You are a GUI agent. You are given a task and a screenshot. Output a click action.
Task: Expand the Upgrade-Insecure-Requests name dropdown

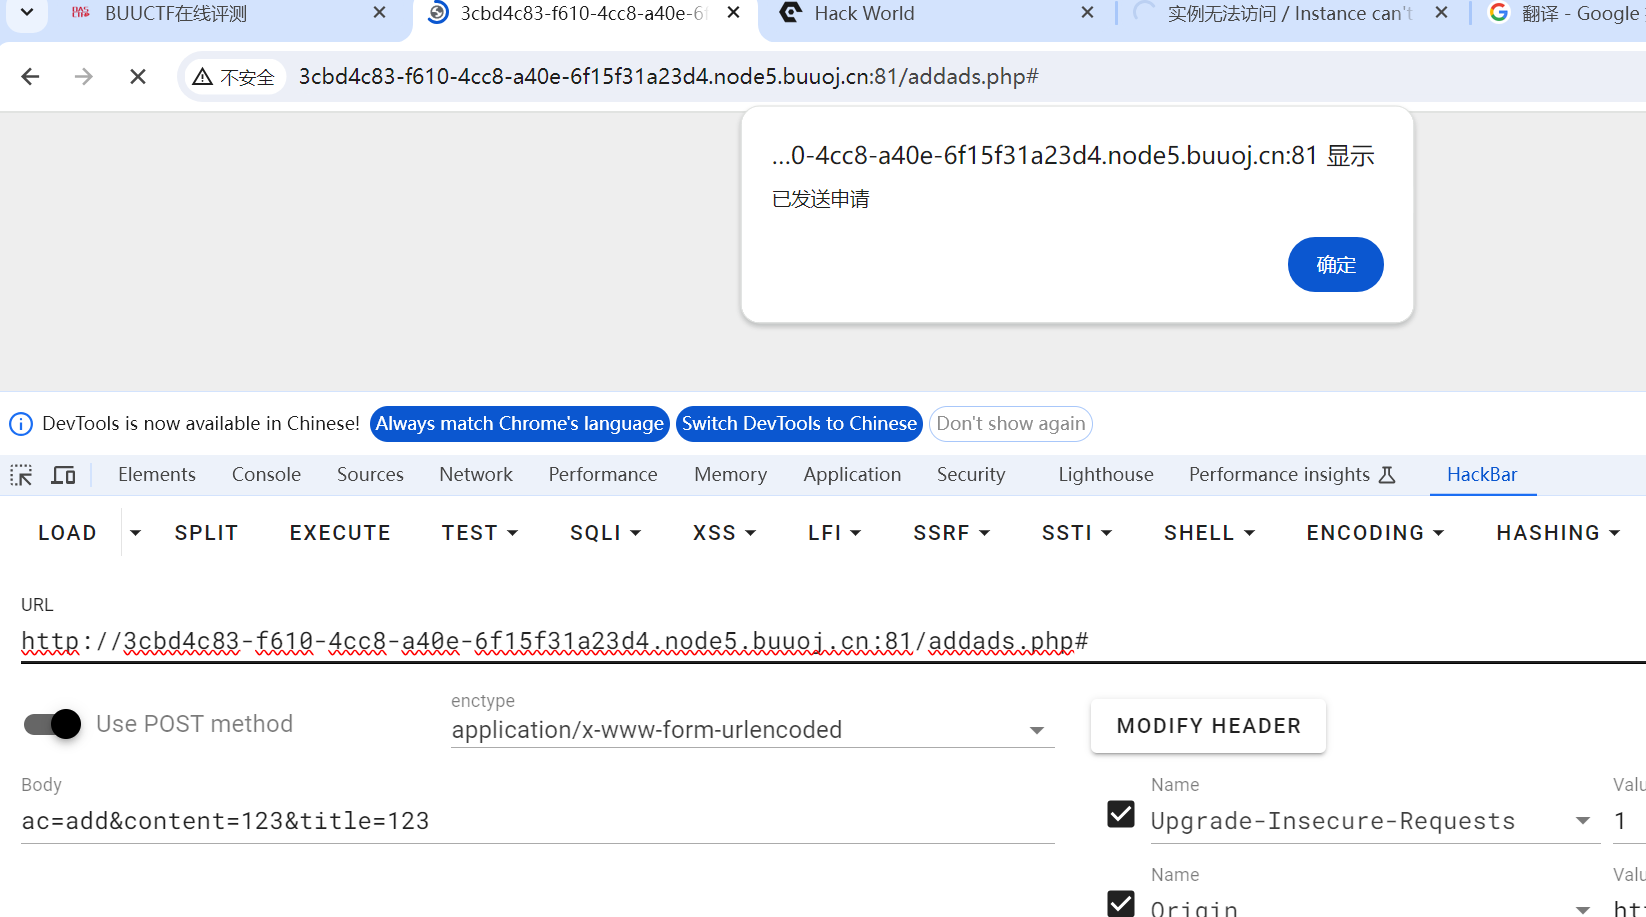tap(1583, 821)
